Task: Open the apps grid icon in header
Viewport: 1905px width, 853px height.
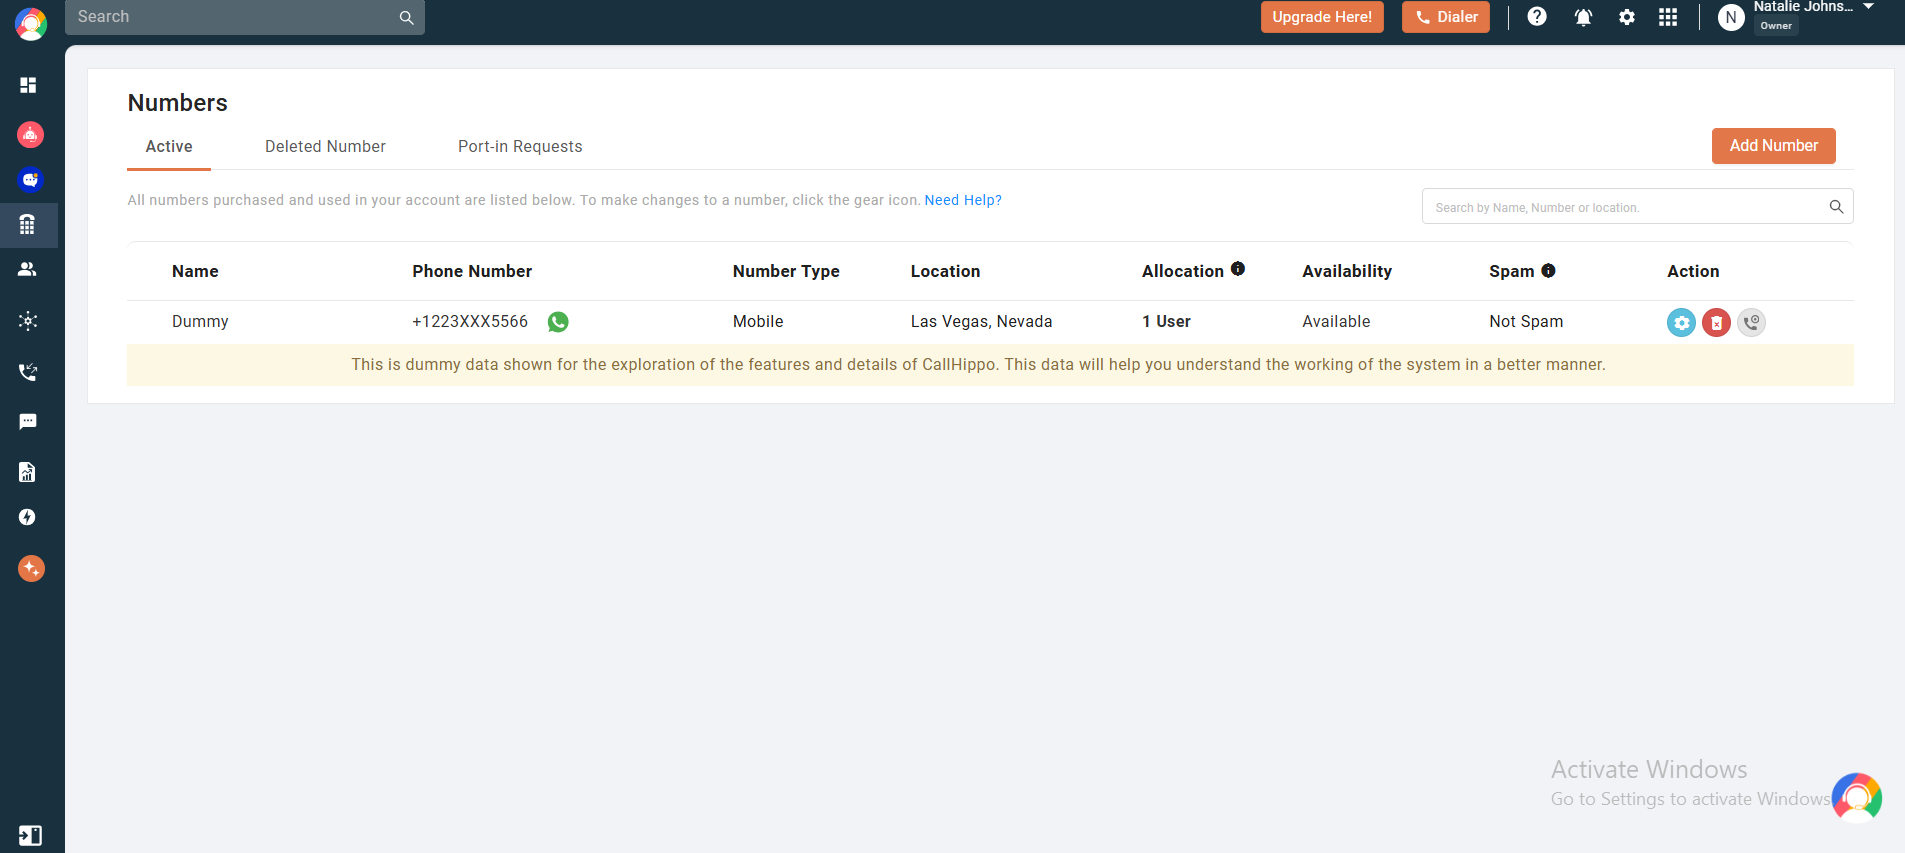Action: click(x=1668, y=17)
